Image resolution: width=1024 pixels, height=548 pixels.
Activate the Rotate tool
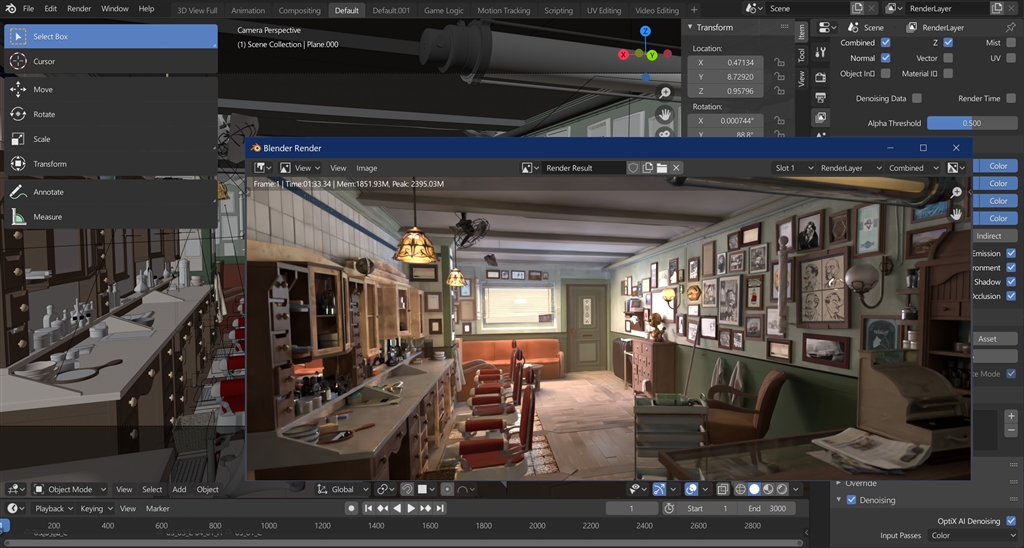point(44,114)
